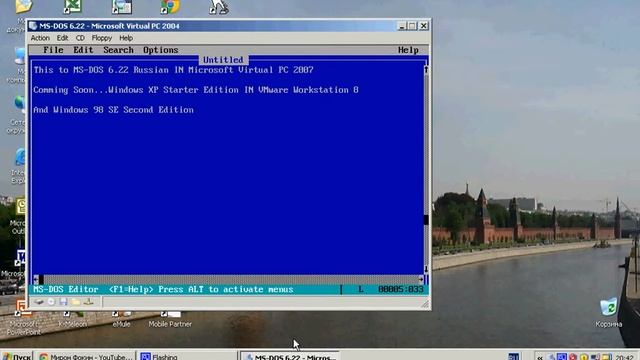Click the hard disk activity icon in Virtual PC status bar
640x360 pixels.
[39, 302]
